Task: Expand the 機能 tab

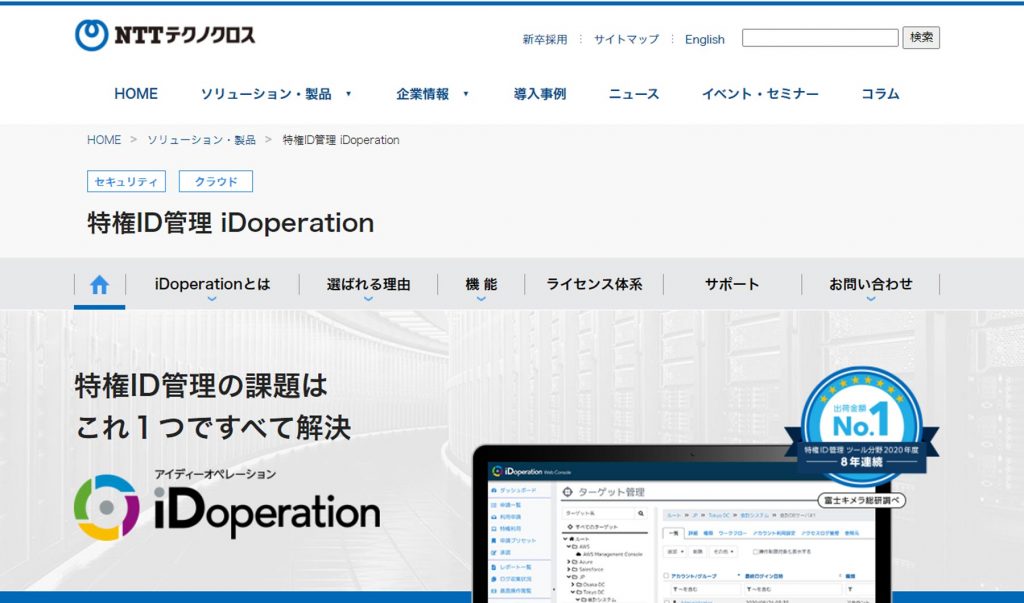Action: click(481, 285)
